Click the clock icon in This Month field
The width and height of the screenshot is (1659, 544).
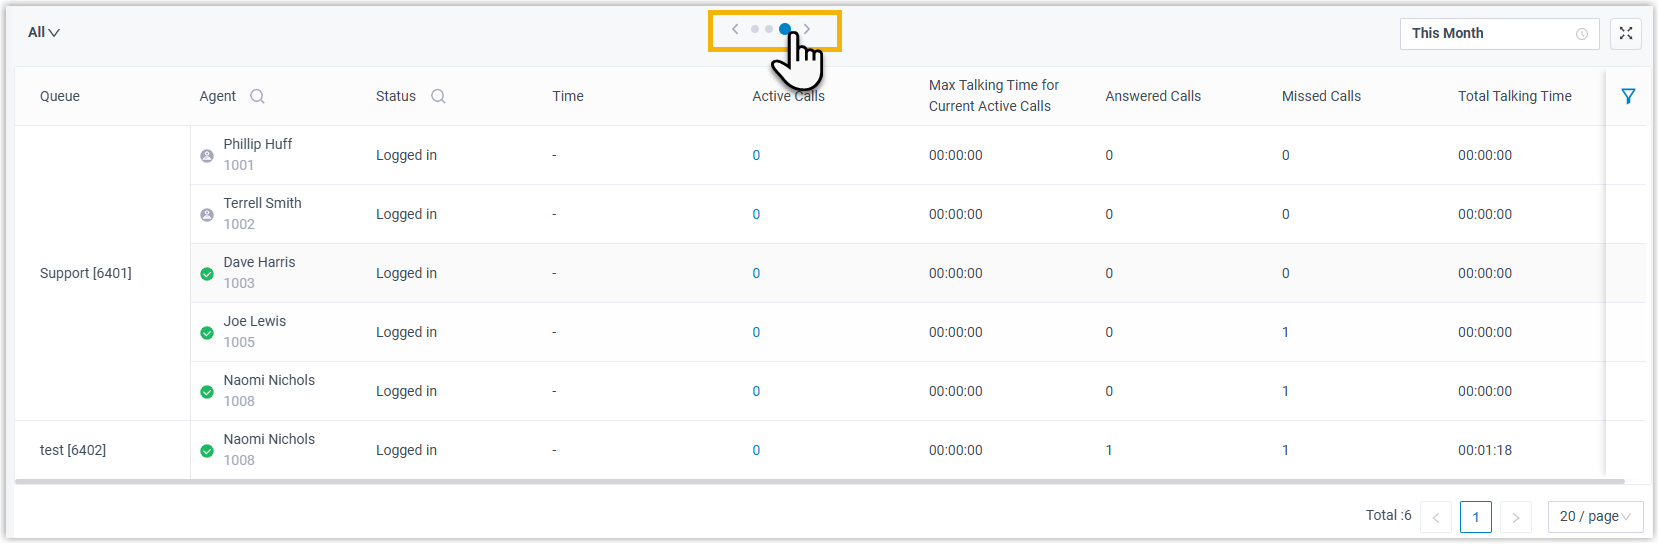(1582, 34)
